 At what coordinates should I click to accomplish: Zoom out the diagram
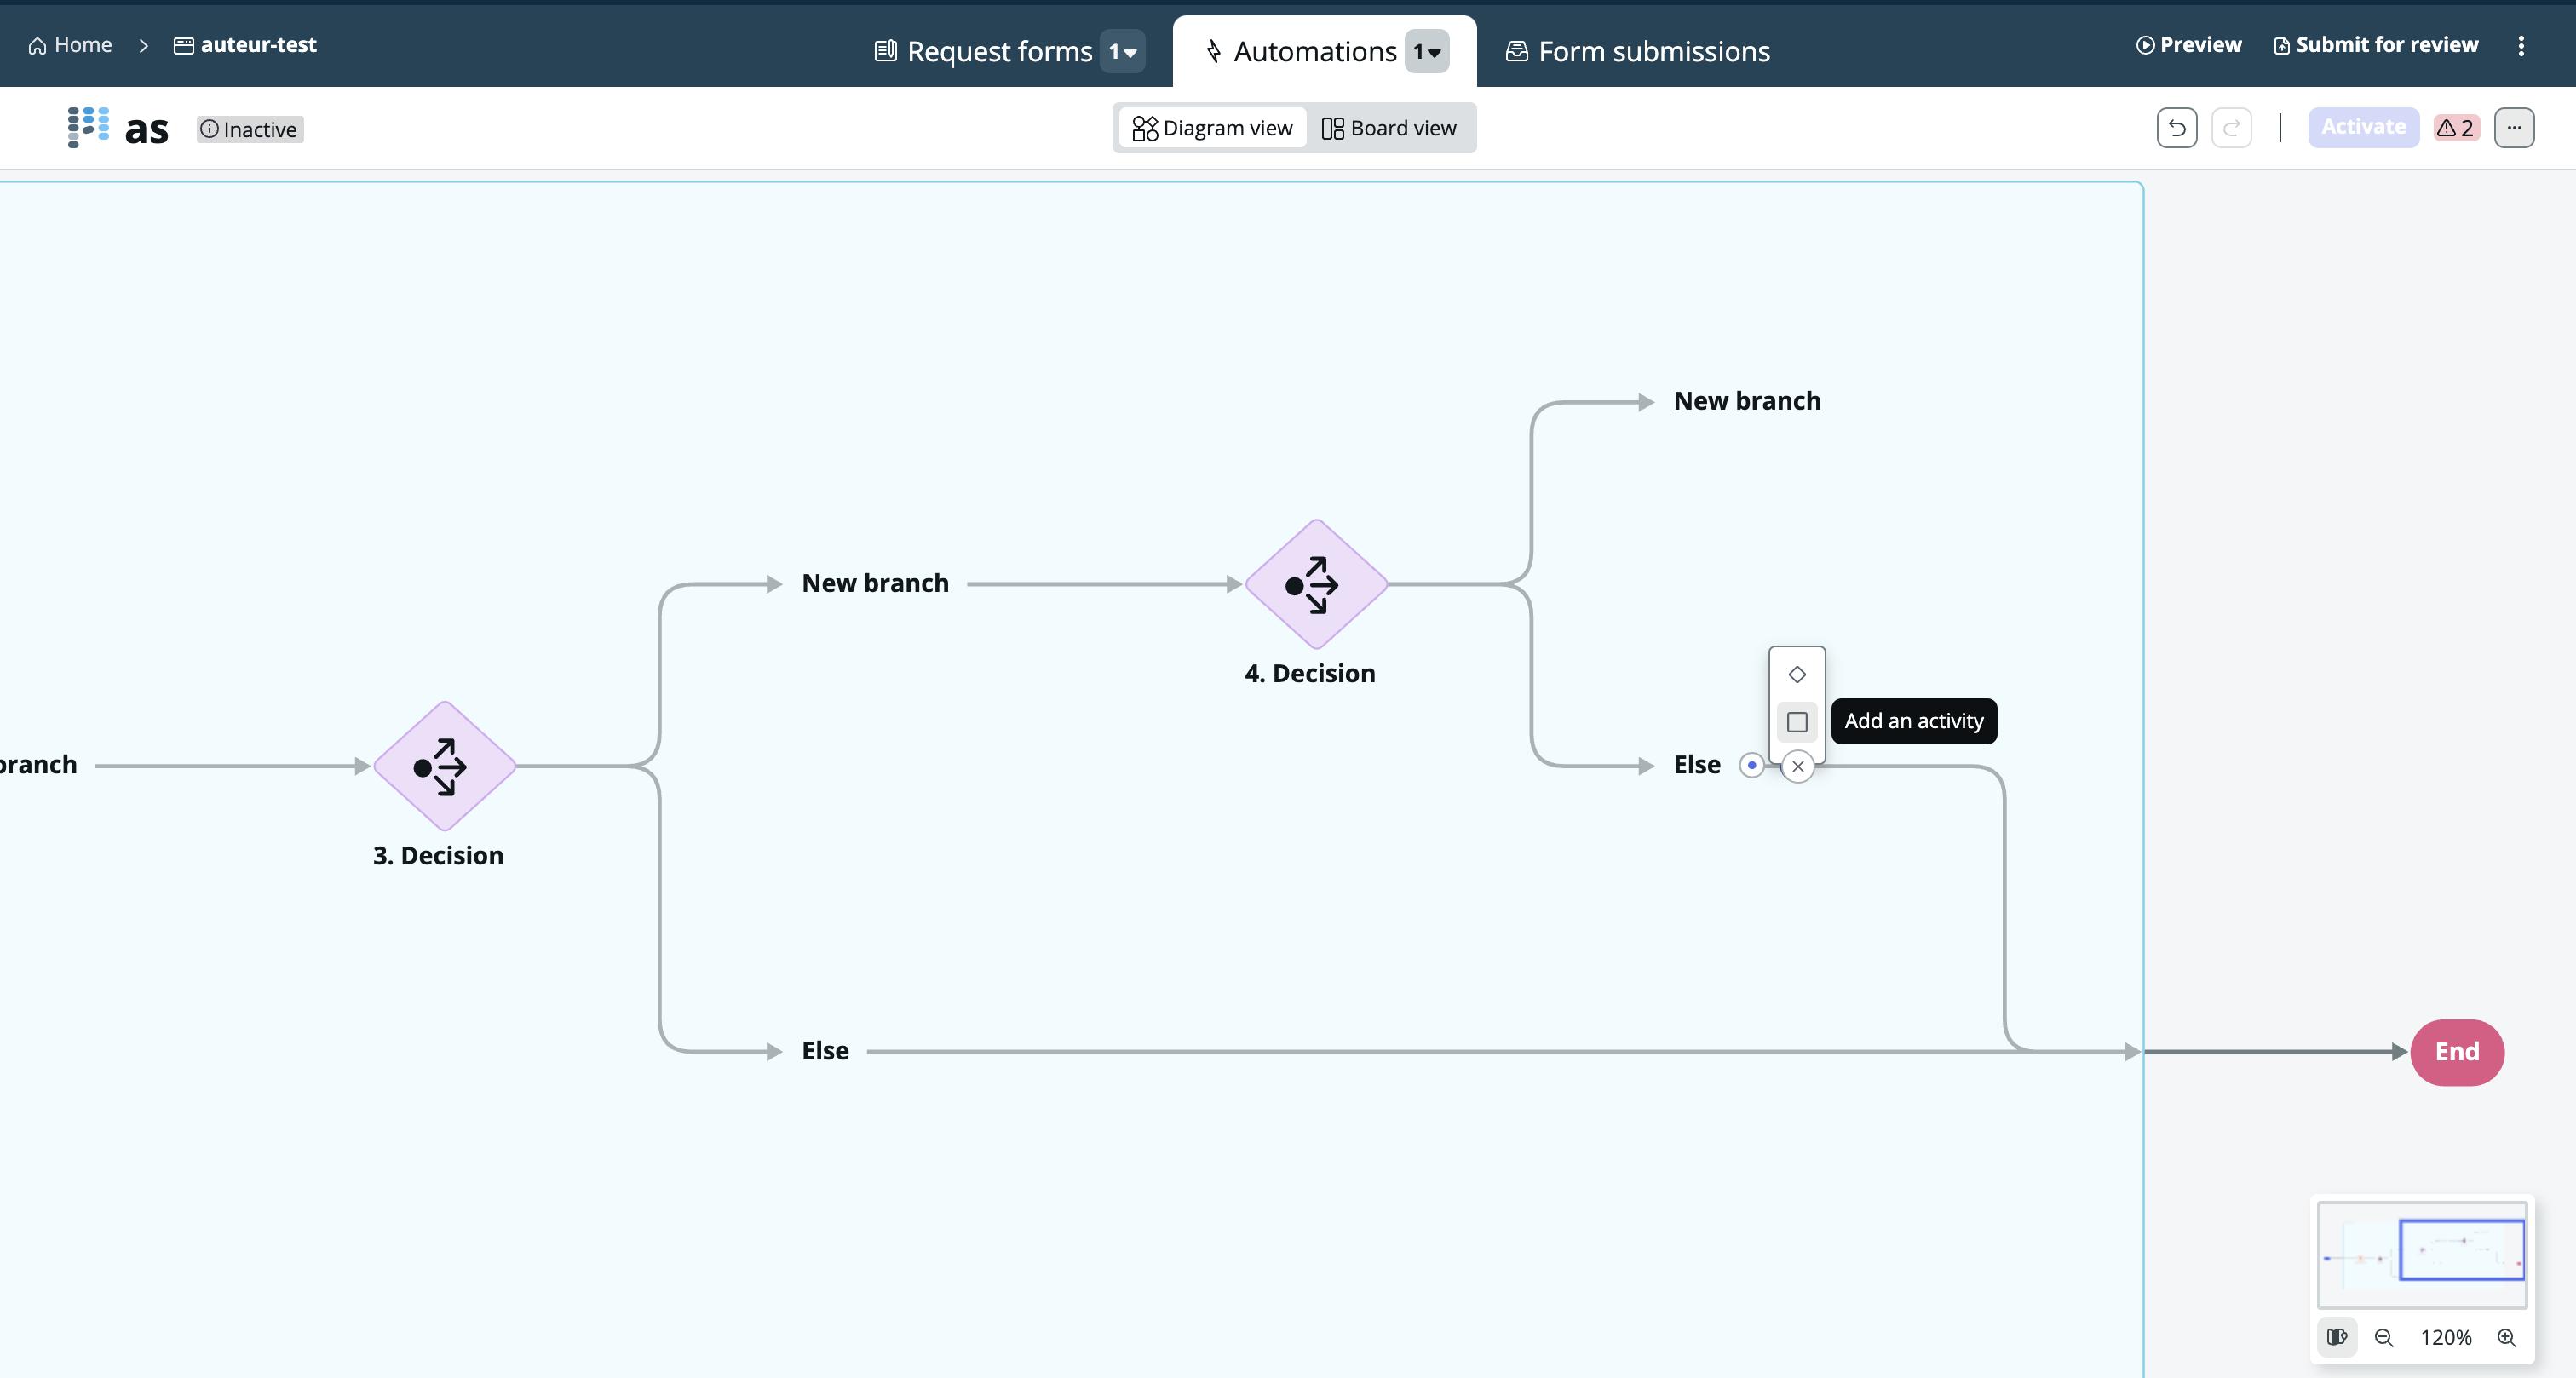pos(2384,1338)
